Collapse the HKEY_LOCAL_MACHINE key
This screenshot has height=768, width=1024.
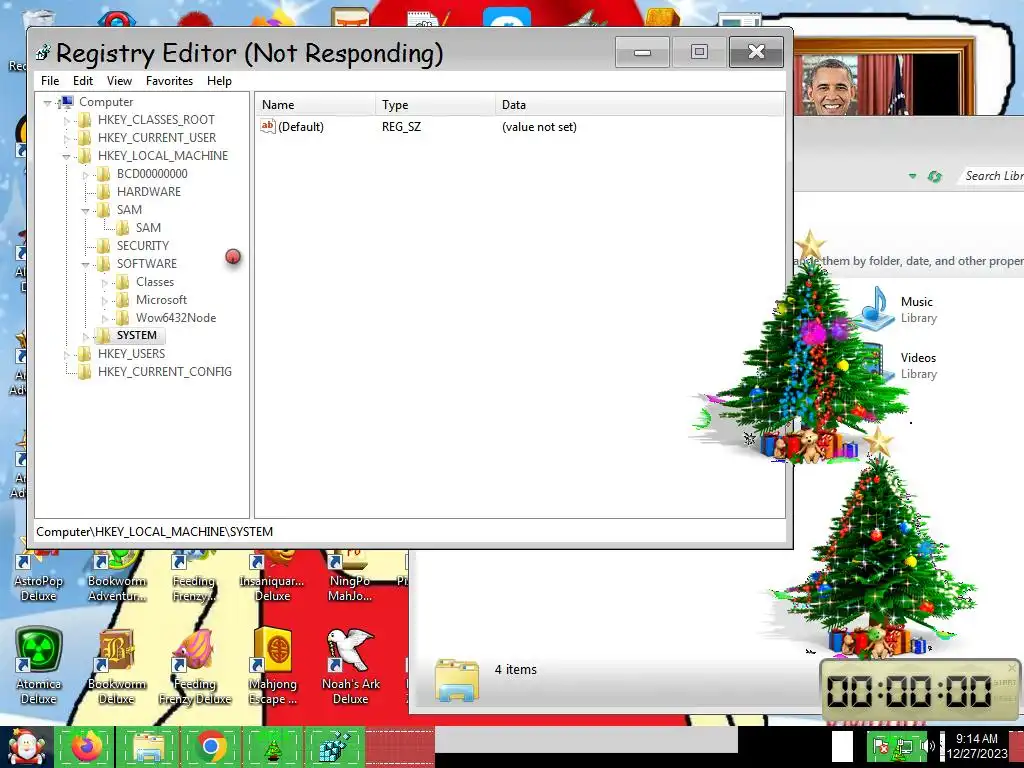point(66,157)
